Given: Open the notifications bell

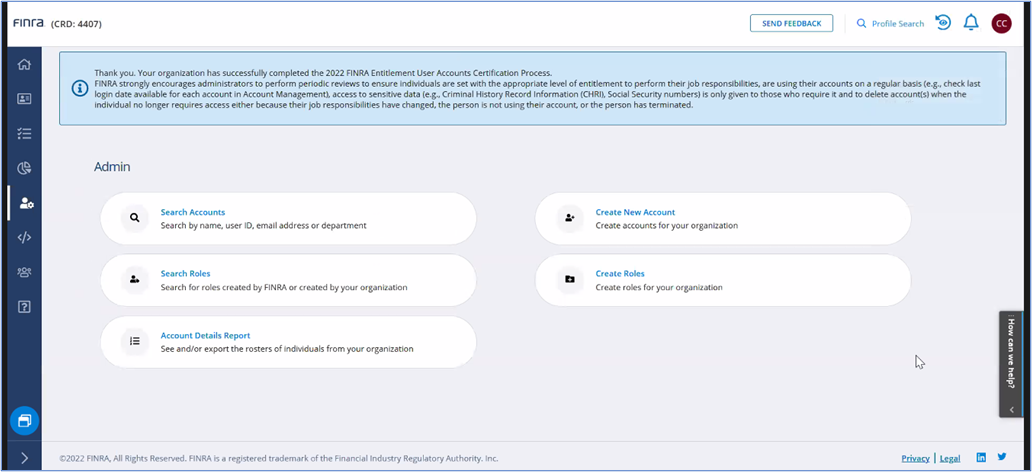Looking at the screenshot, I should click(970, 23).
